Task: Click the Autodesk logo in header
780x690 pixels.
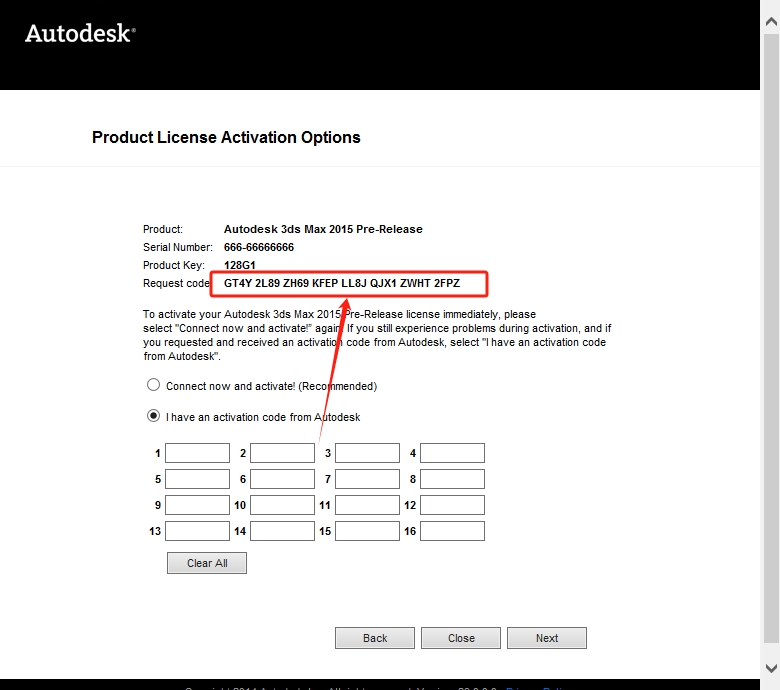Action: [79, 33]
